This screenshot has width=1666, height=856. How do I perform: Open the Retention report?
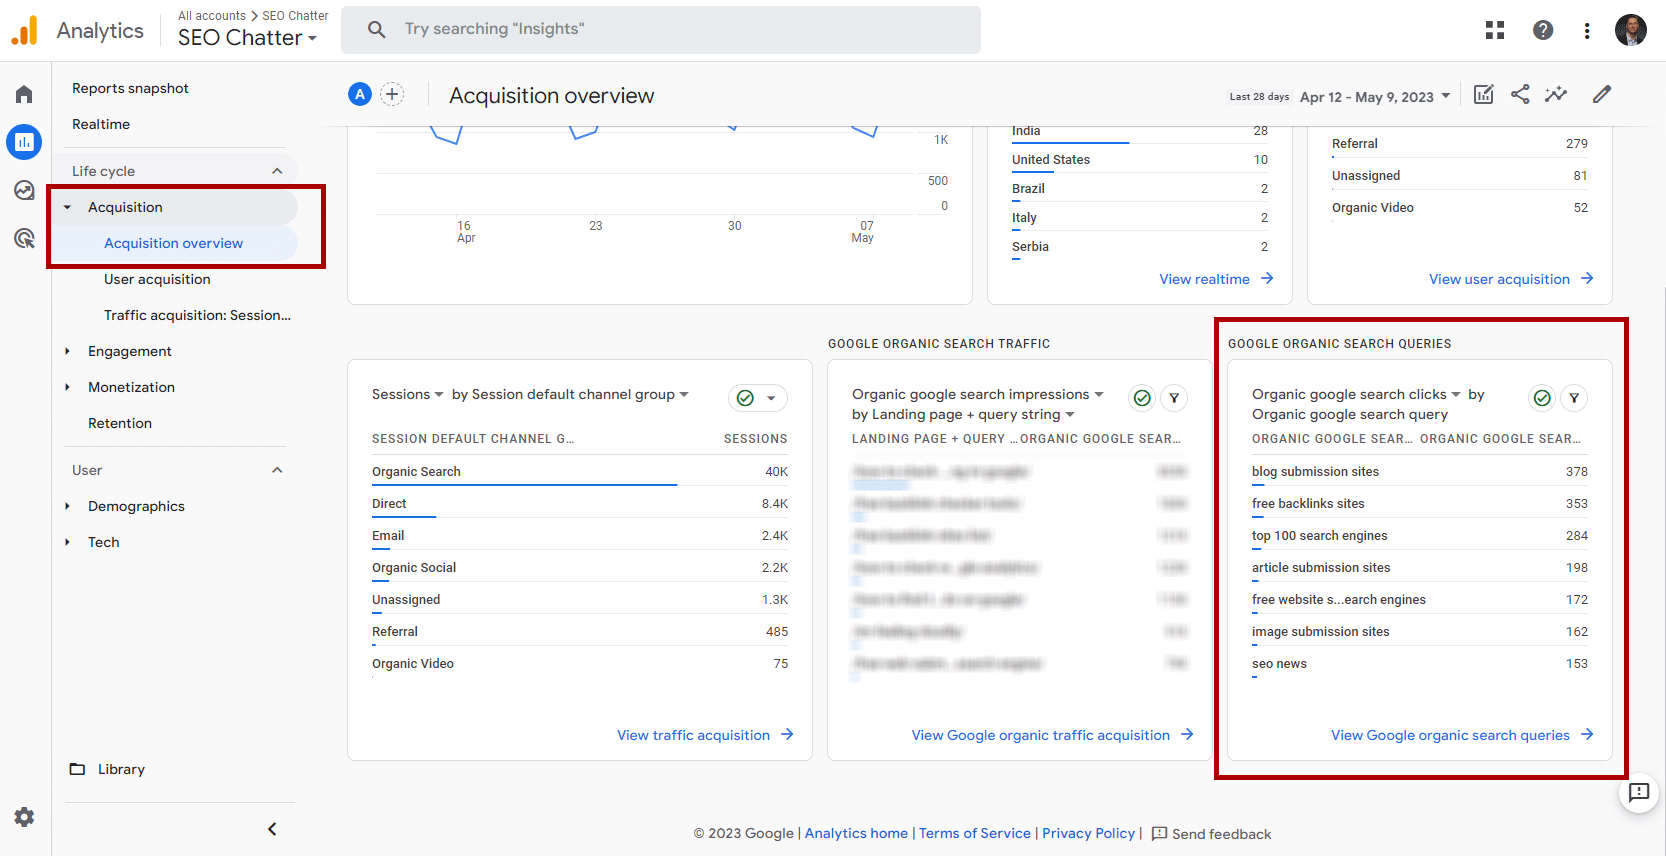coord(120,423)
